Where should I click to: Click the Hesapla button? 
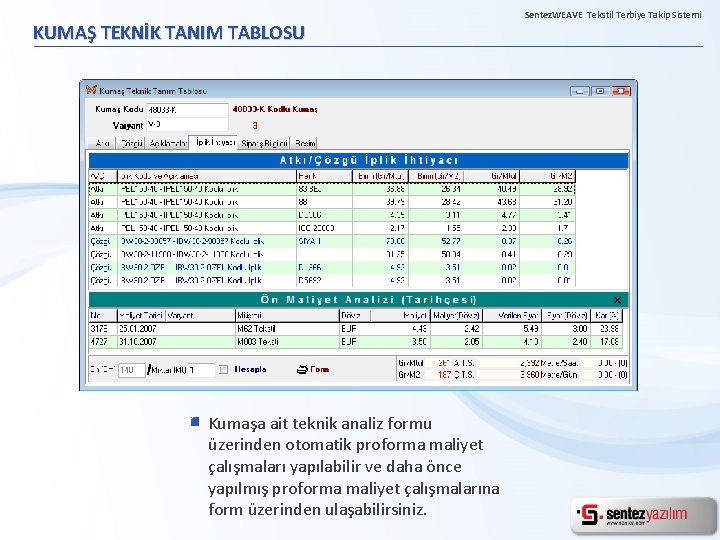click(250, 369)
